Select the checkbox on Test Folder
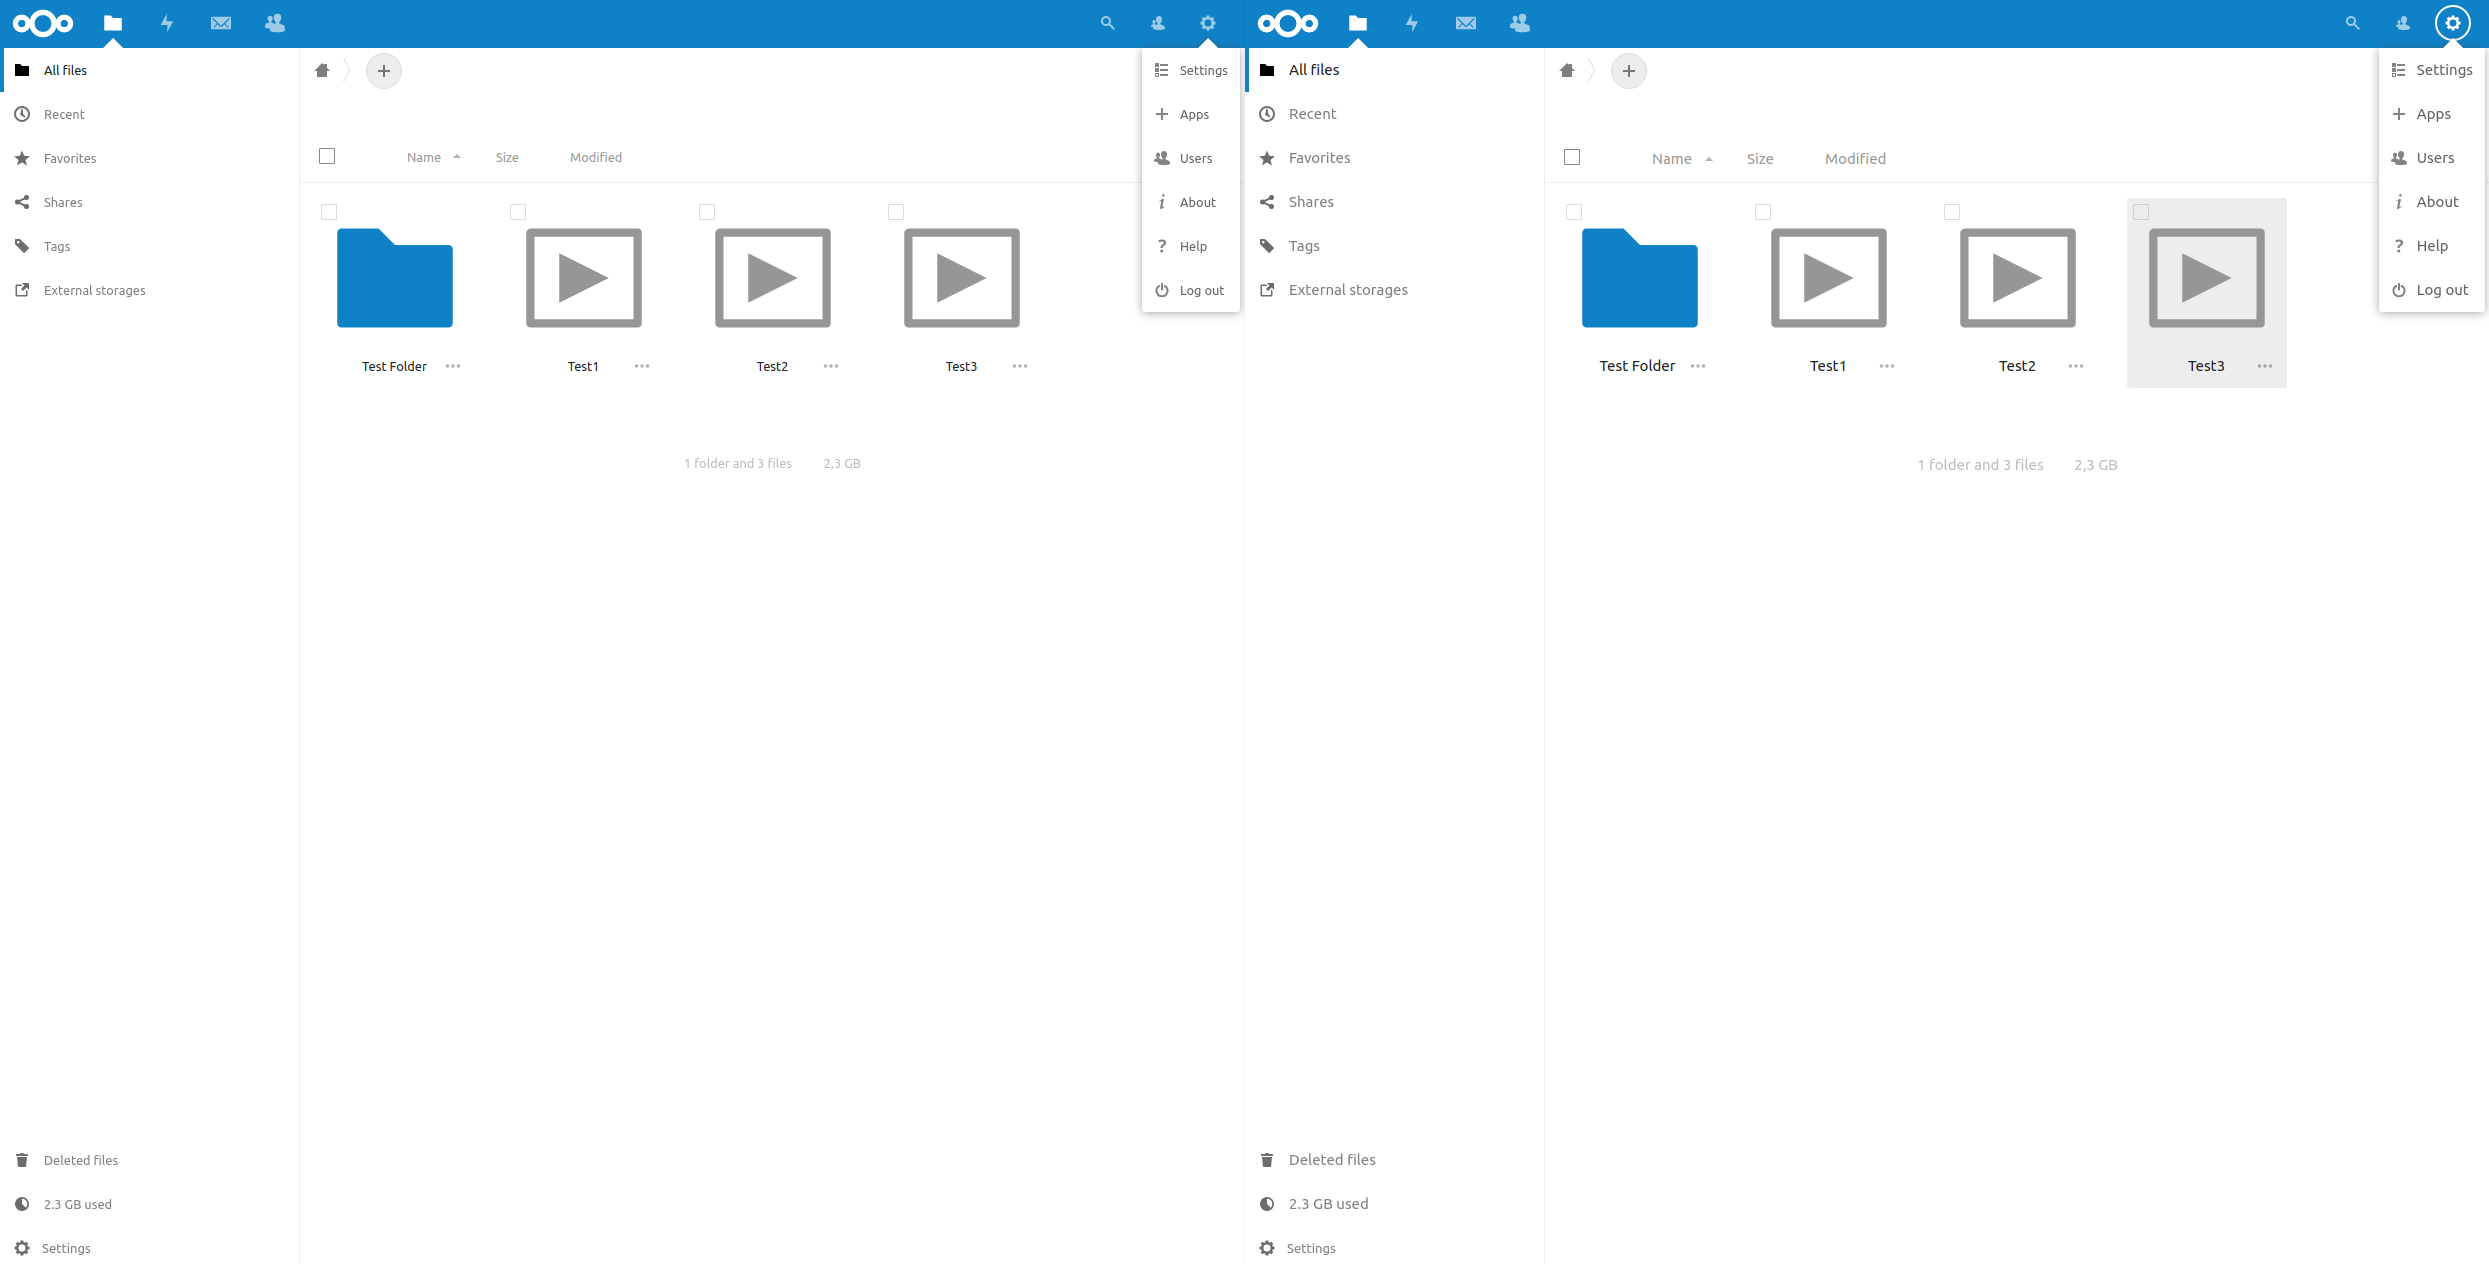Screen dimensions: 2489x1264 click(x=328, y=212)
